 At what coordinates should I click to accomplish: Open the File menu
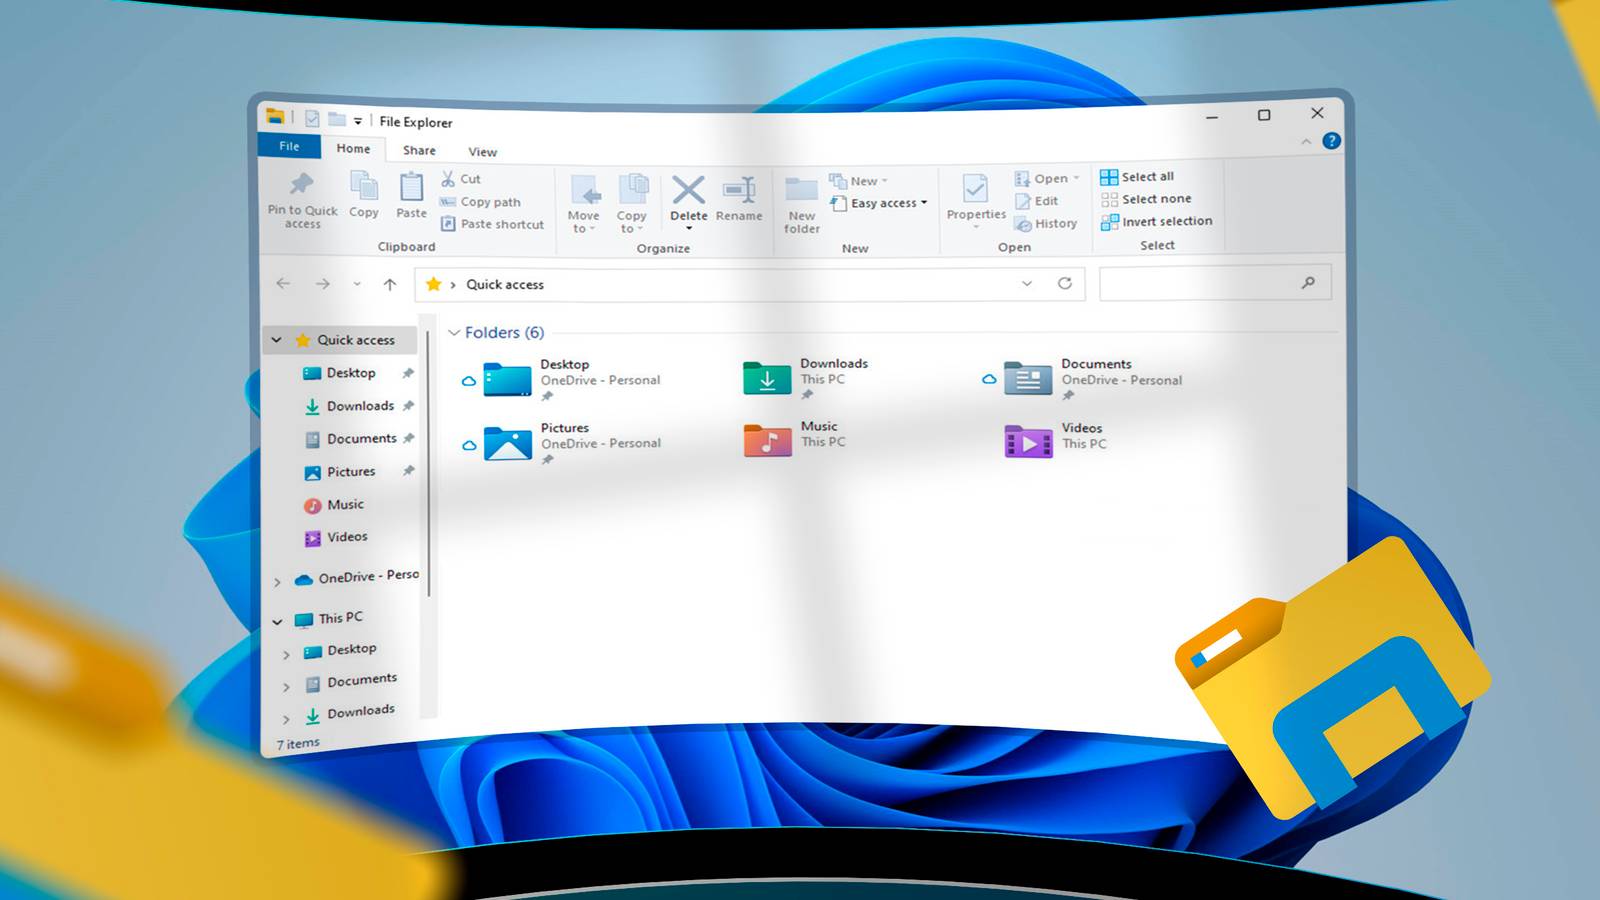point(289,146)
